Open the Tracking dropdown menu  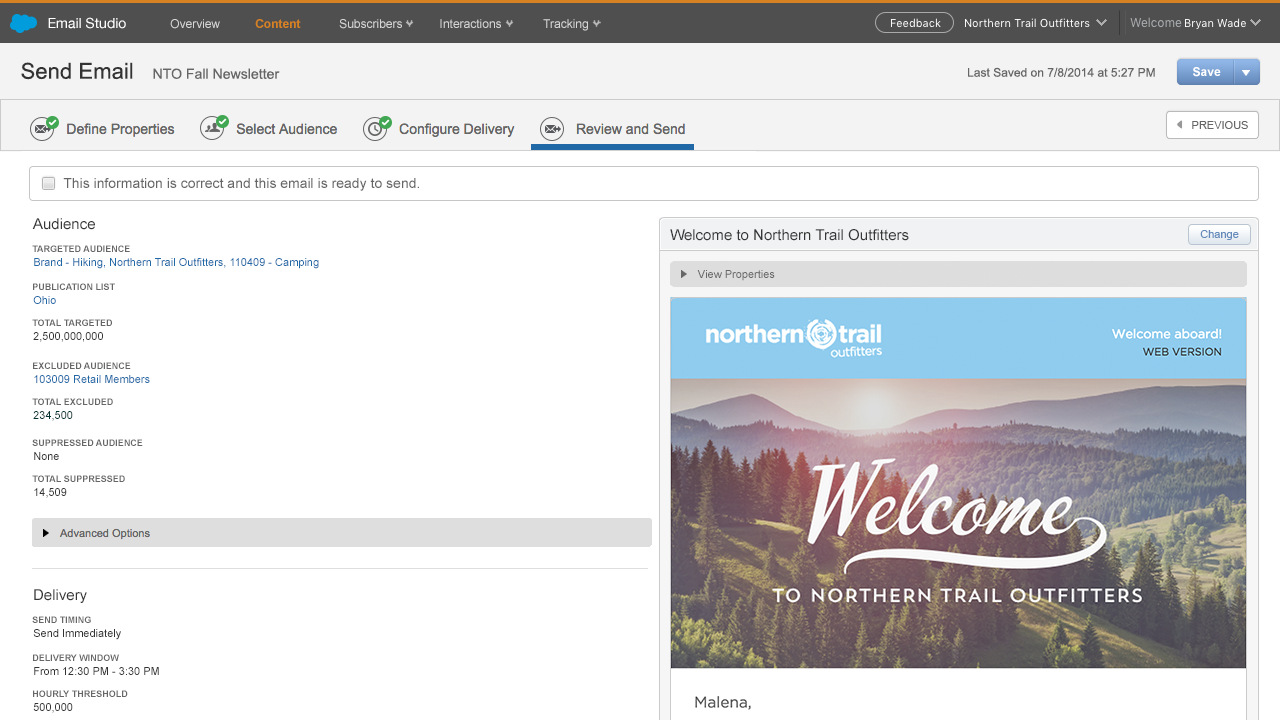point(572,23)
